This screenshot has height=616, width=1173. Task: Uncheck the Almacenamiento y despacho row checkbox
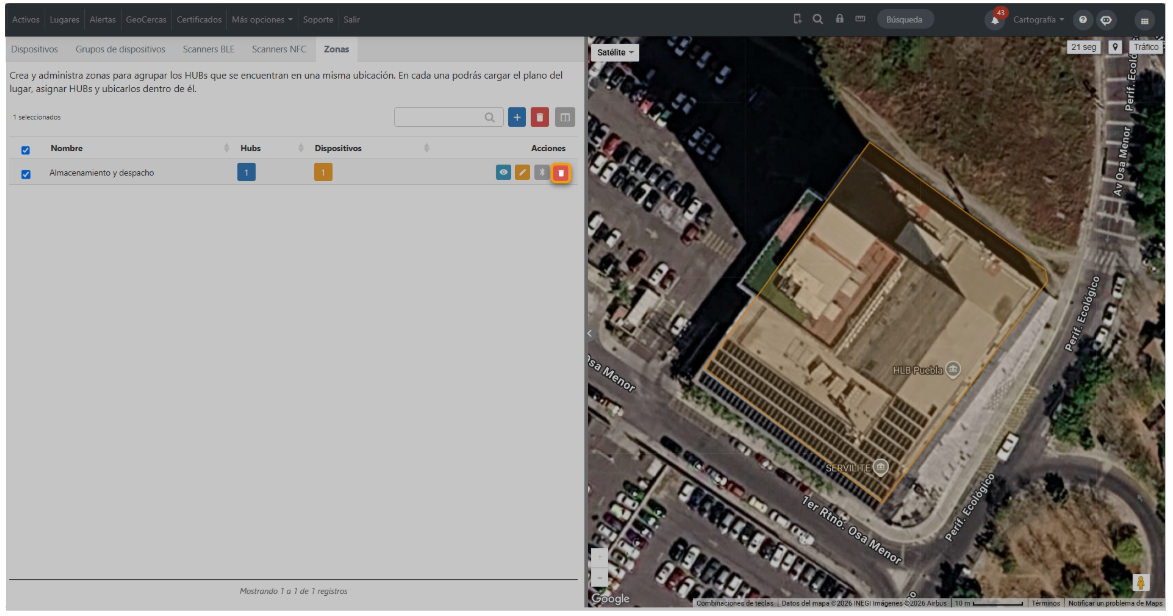(25, 174)
